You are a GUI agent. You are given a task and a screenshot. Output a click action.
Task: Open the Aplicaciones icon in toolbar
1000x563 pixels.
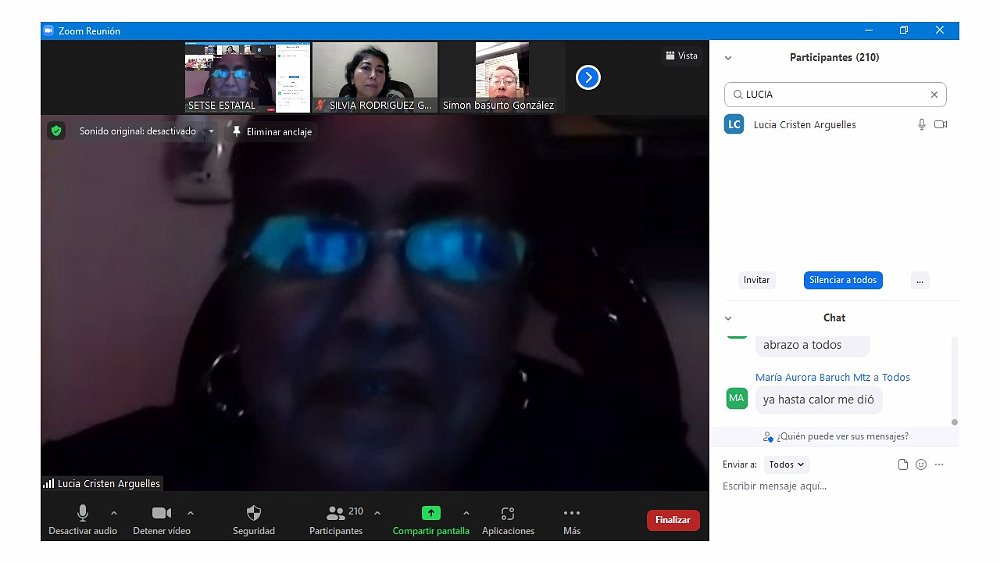[x=508, y=513]
